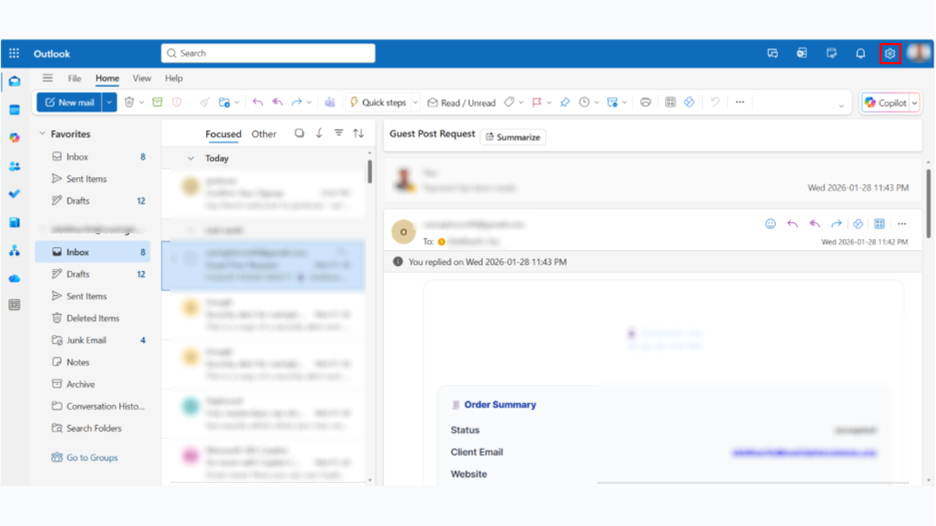Click into the Search box
The image size is (936, 526).
pyautogui.click(x=268, y=53)
